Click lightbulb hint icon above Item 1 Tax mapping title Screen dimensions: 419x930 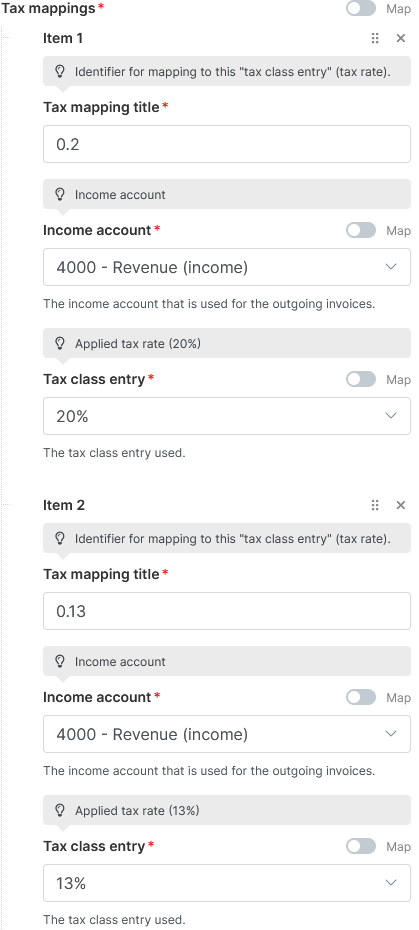point(60,72)
